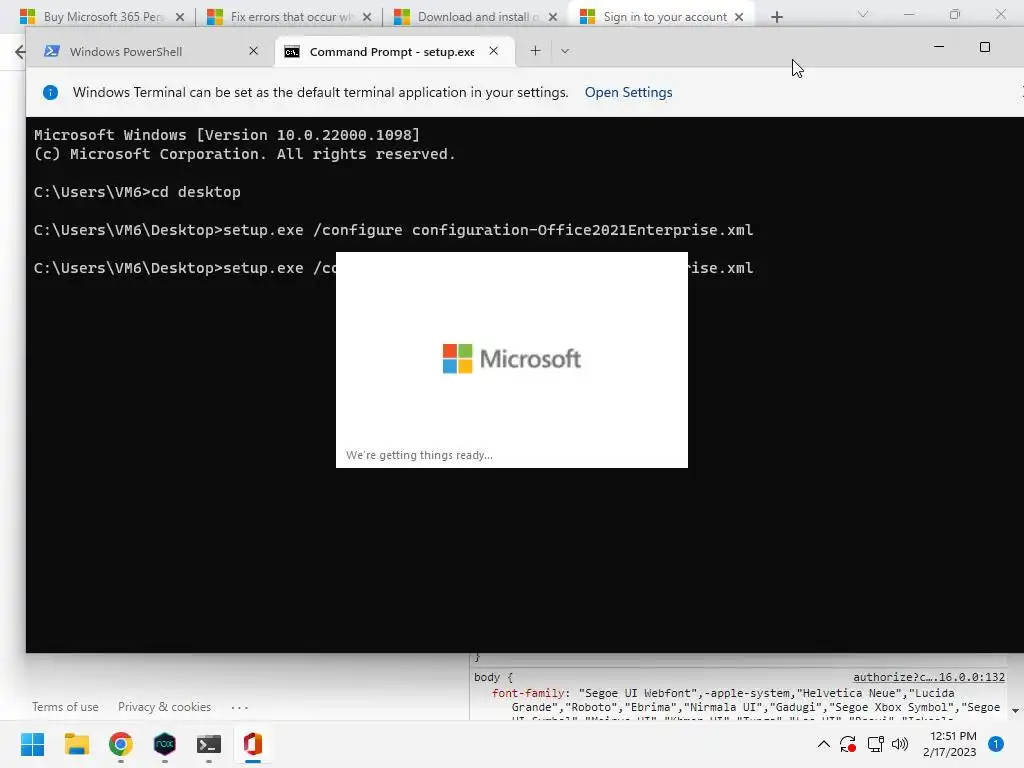Close the Sign in to your account tab
The image size is (1024, 768).
[x=739, y=17]
